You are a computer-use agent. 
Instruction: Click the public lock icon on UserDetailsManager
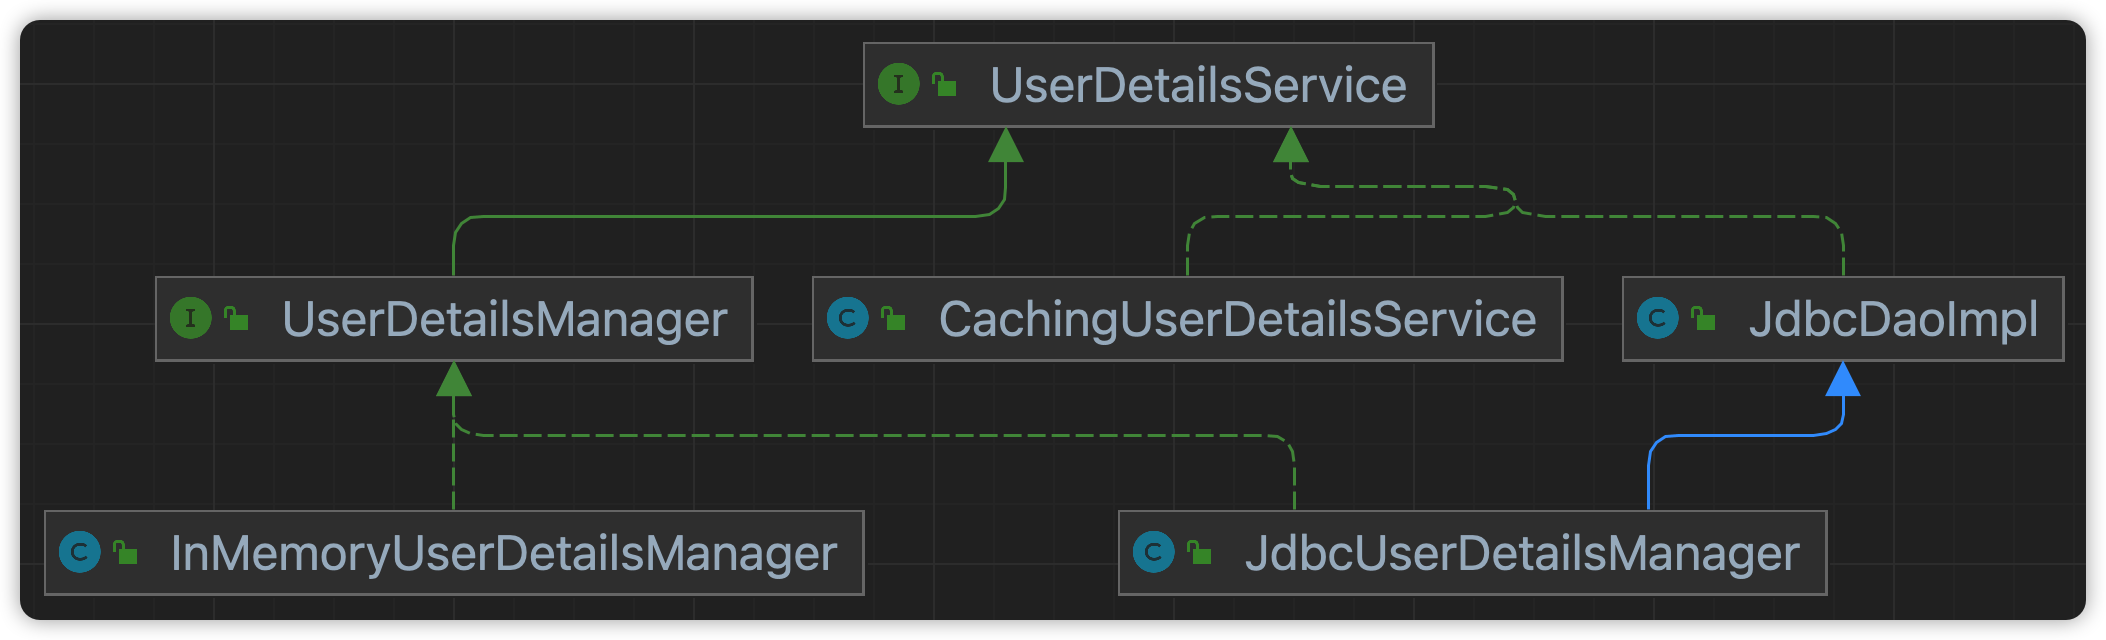(x=236, y=319)
